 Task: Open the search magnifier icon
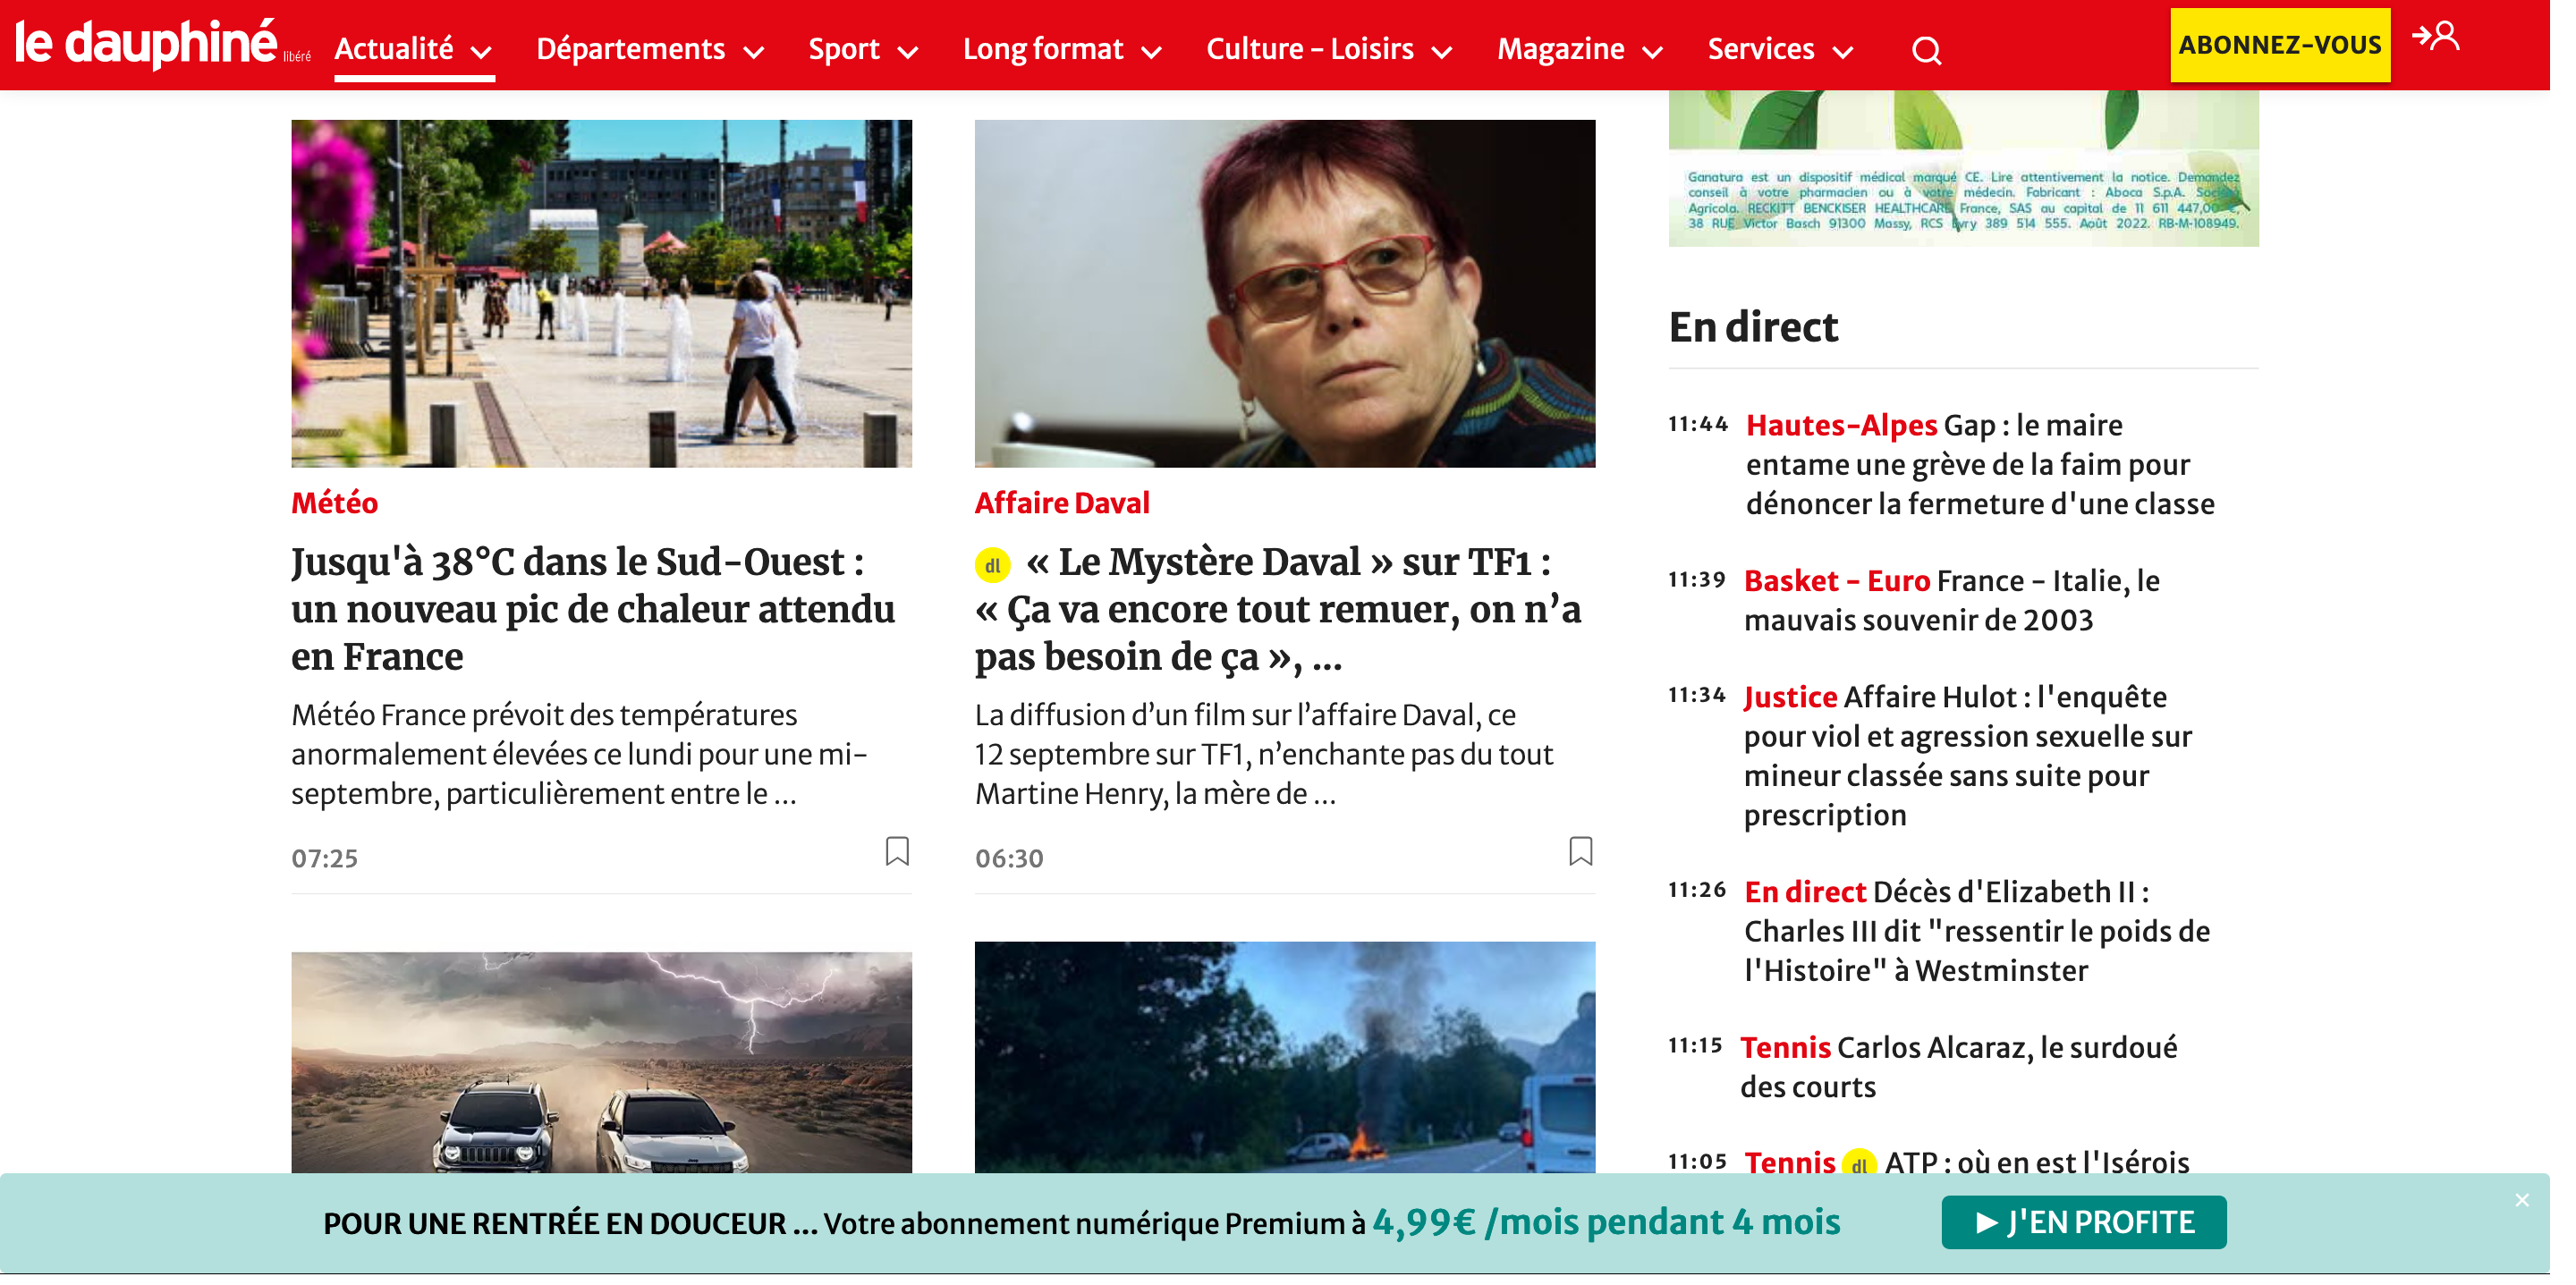tap(1926, 50)
